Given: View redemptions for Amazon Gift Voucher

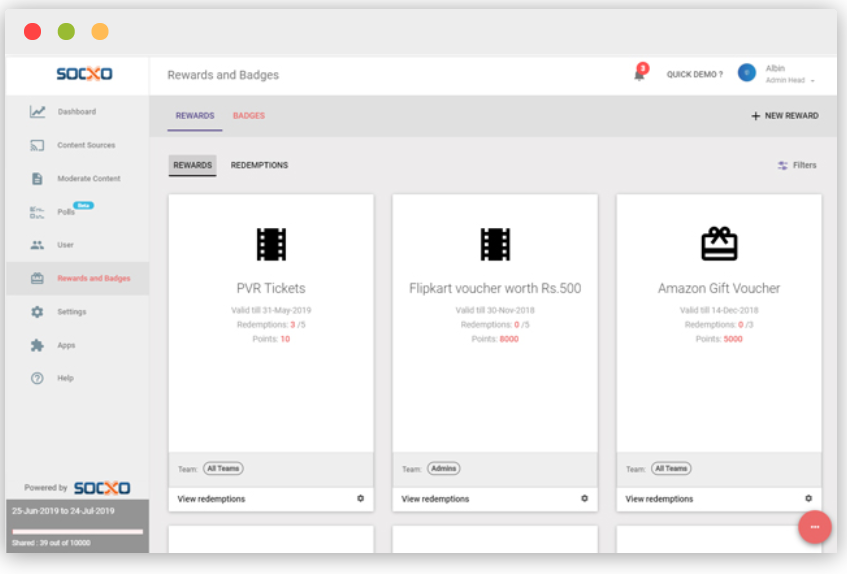Looking at the screenshot, I should pos(659,499).
